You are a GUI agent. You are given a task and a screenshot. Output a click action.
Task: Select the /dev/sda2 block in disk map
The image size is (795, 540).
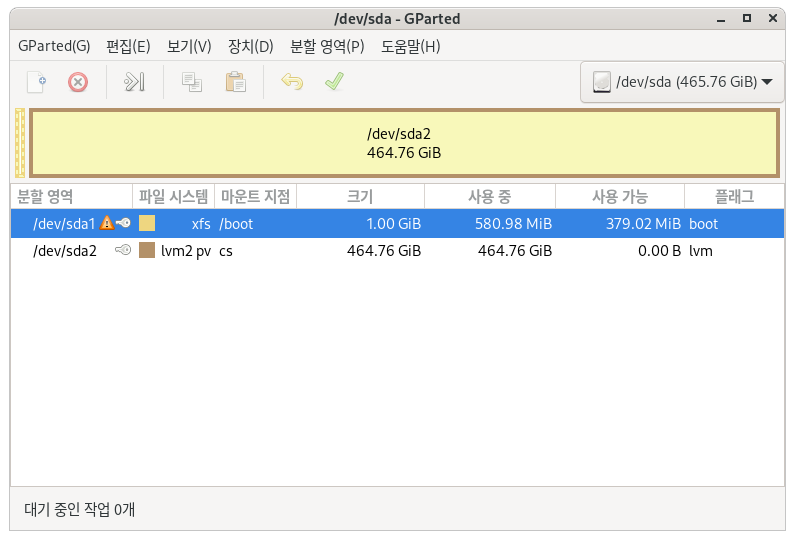(x=404, y=143)
